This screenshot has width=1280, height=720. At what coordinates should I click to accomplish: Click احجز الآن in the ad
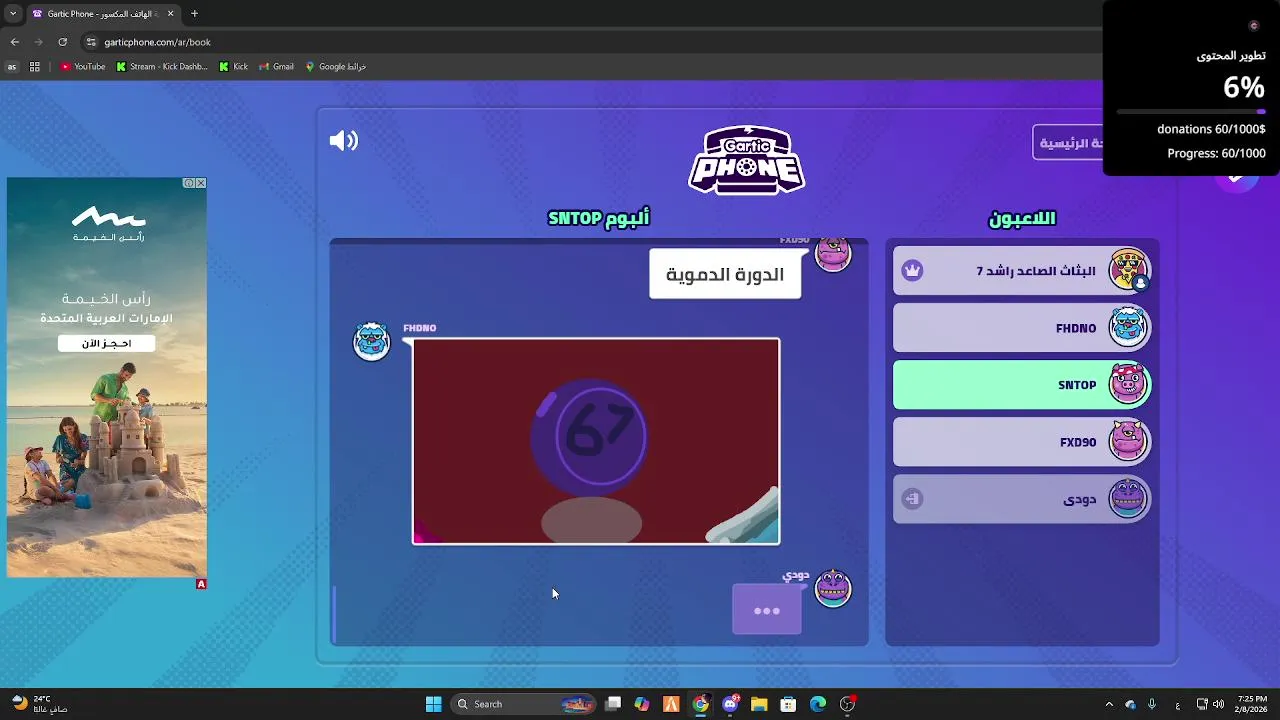107,343
